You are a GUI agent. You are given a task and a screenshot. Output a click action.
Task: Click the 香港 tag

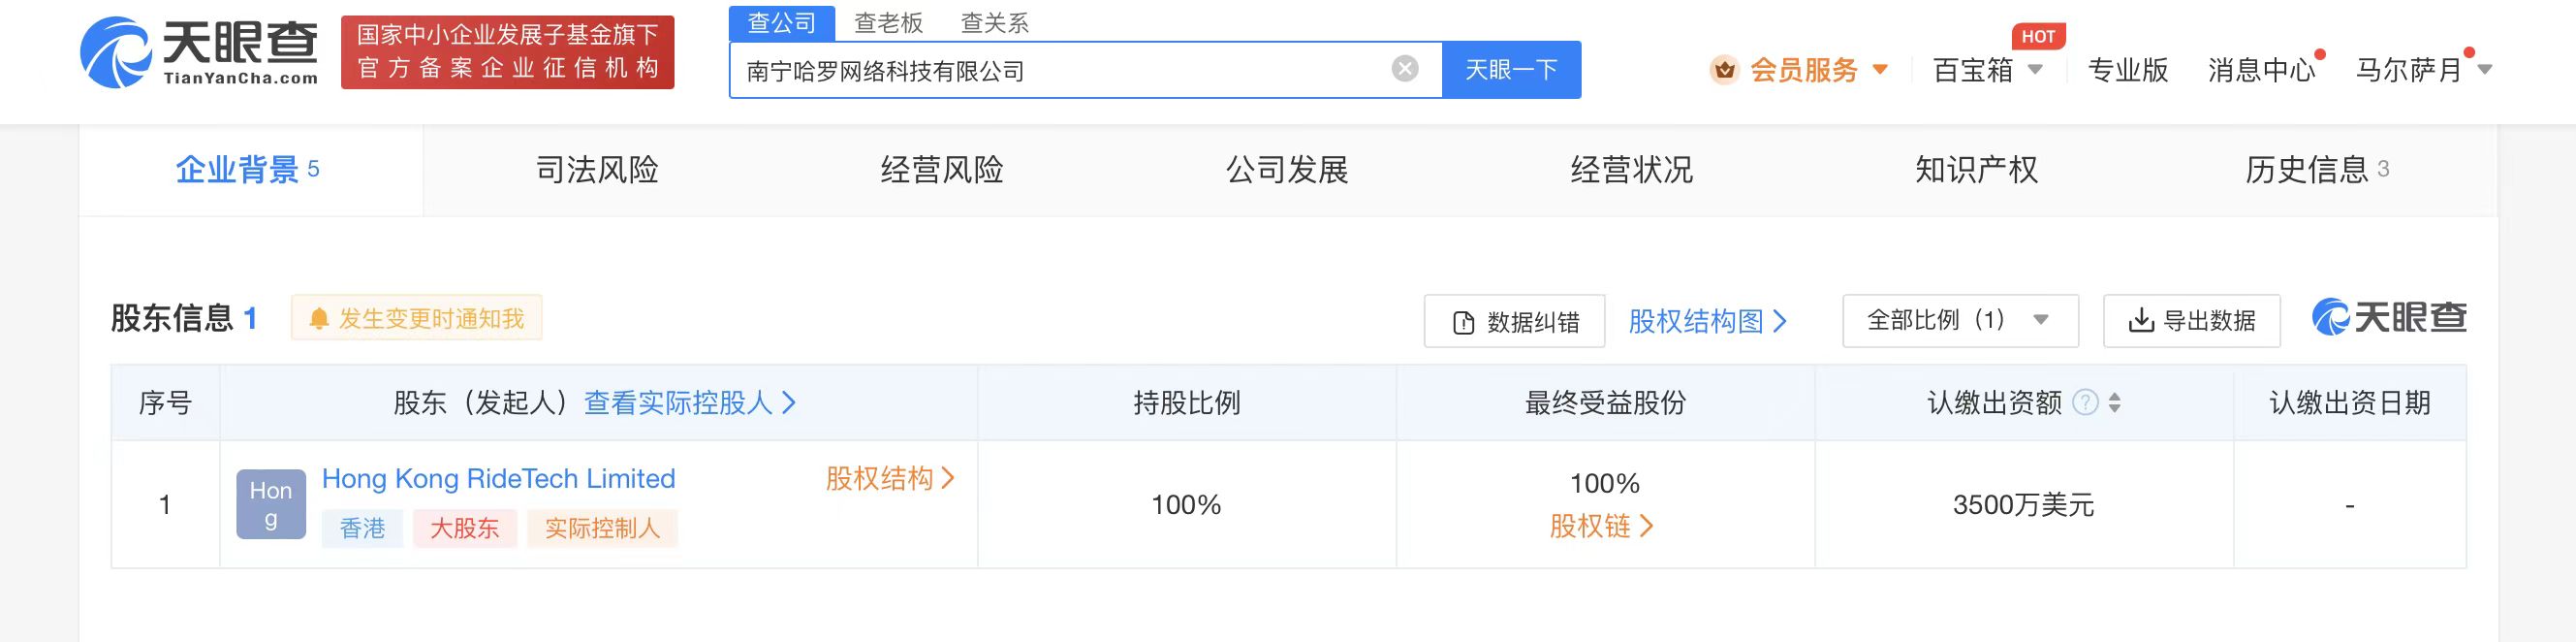tap(362, 528)
